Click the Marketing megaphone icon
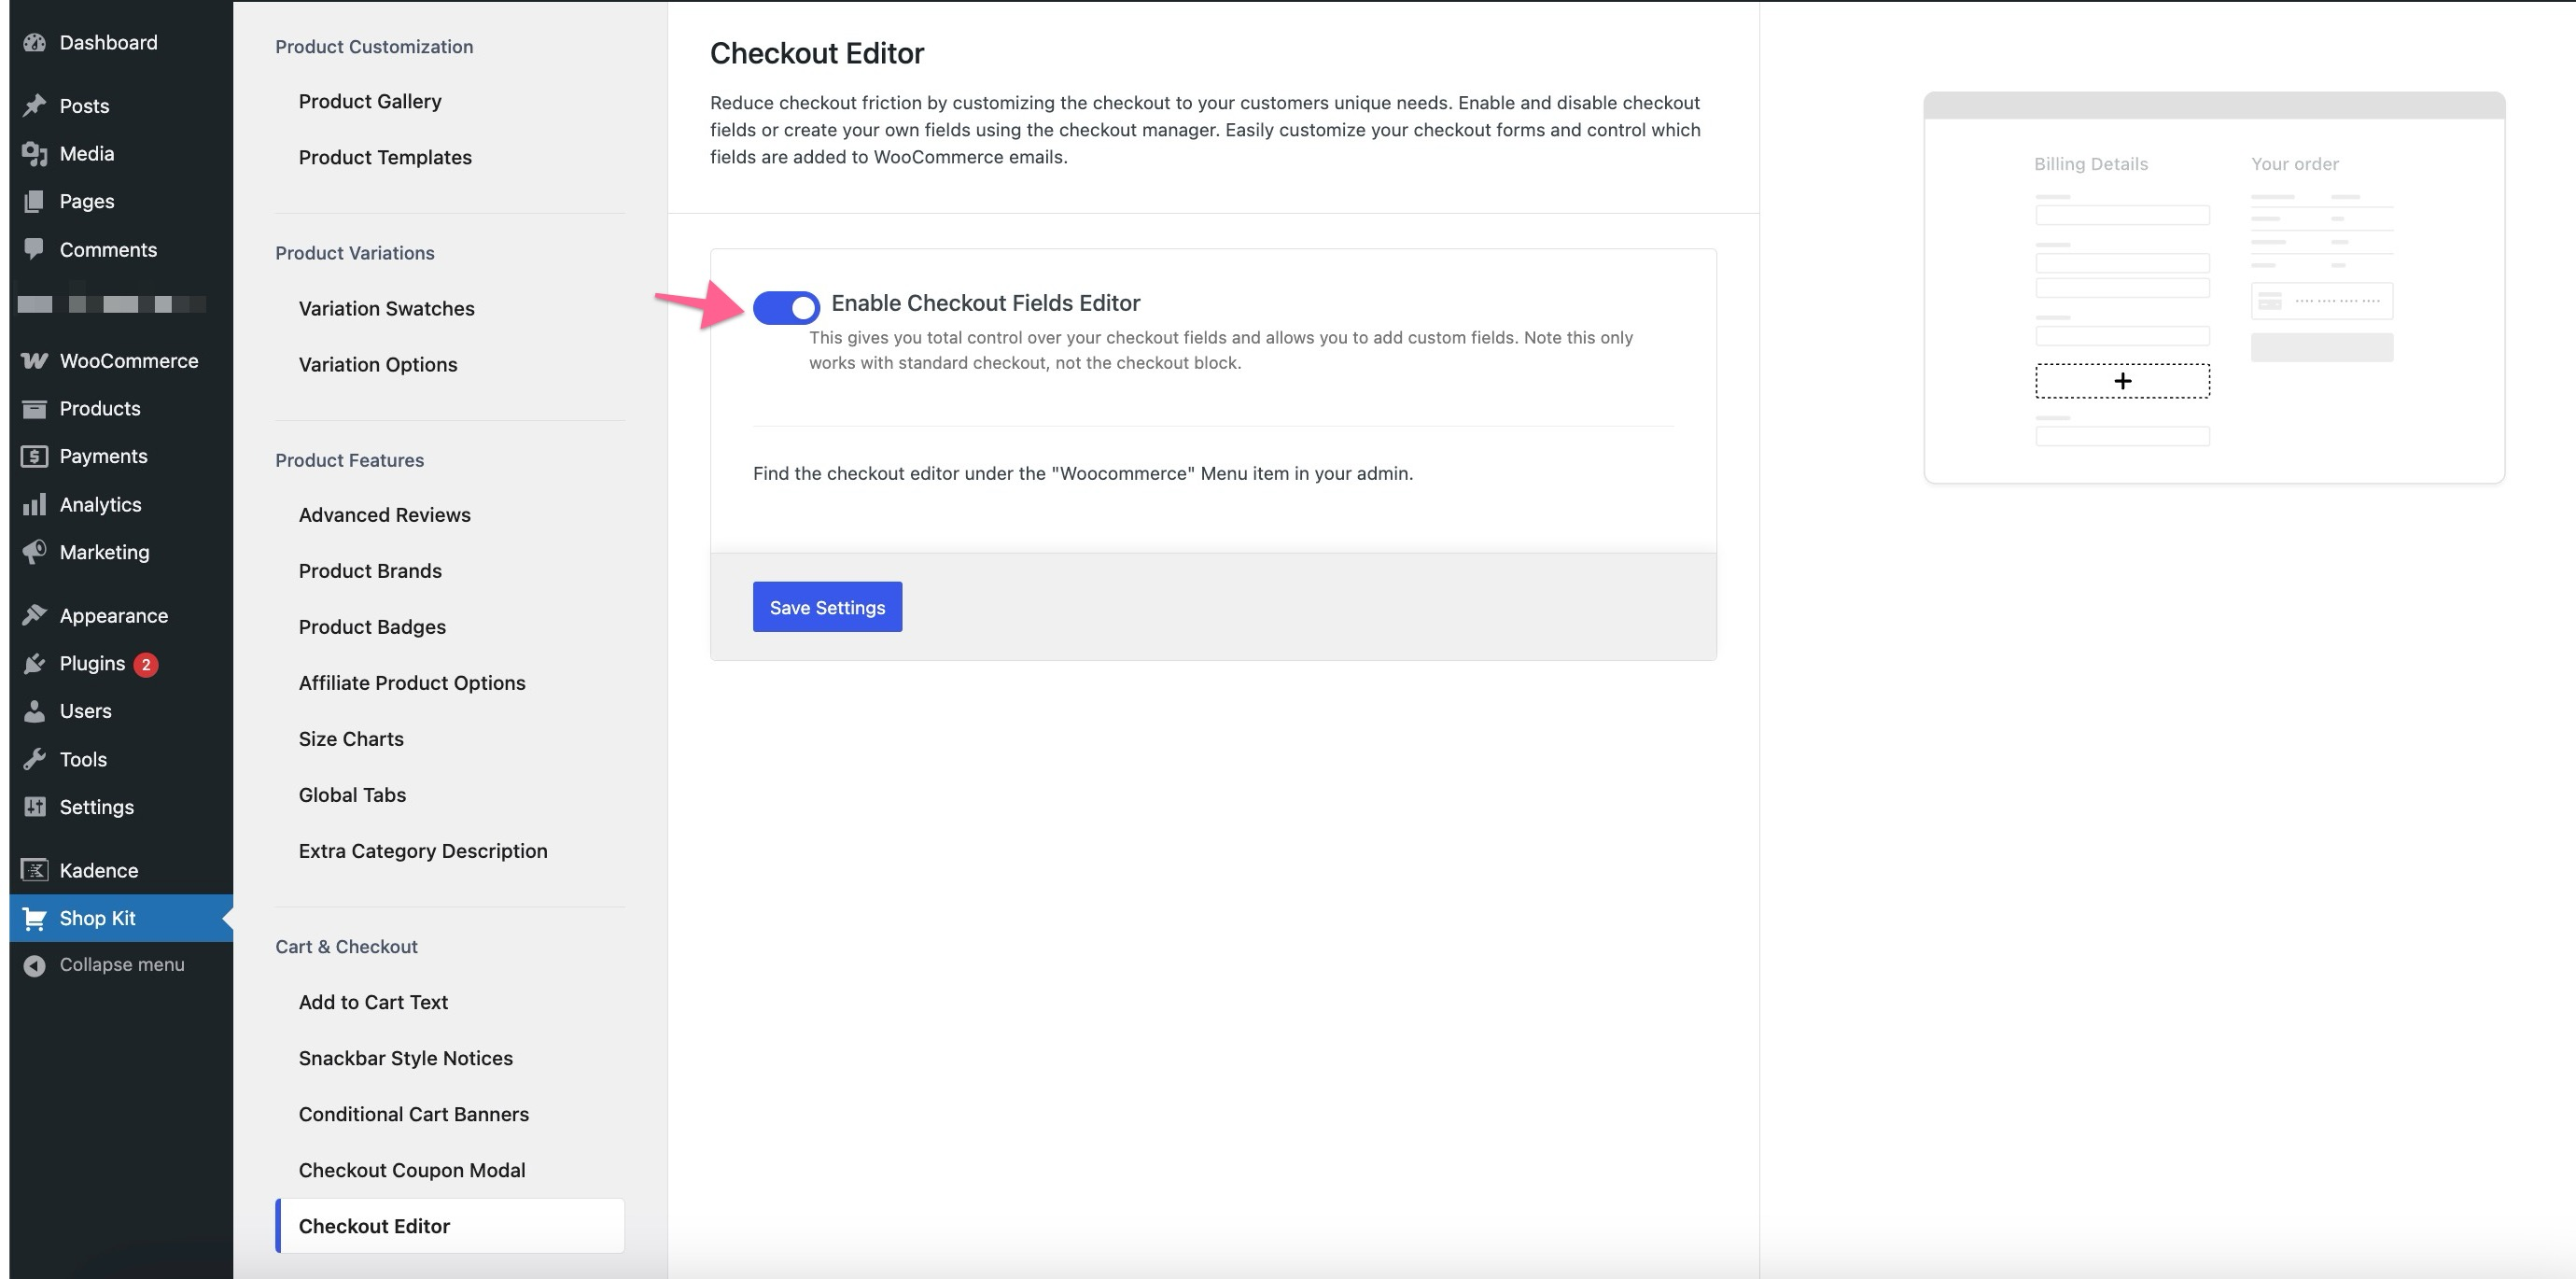The width and height of the screenshot is (2576, 1279). (35, 552)
